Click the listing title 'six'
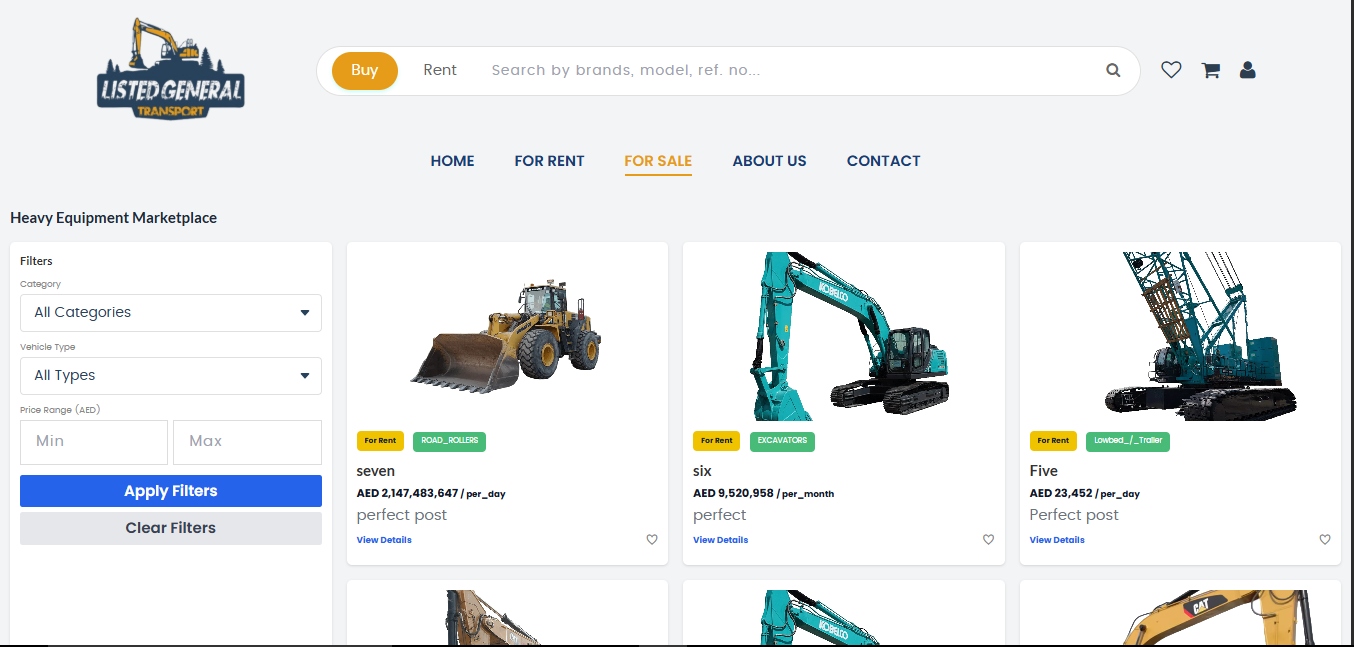The image size is (1354, 647). pos(702,471)
